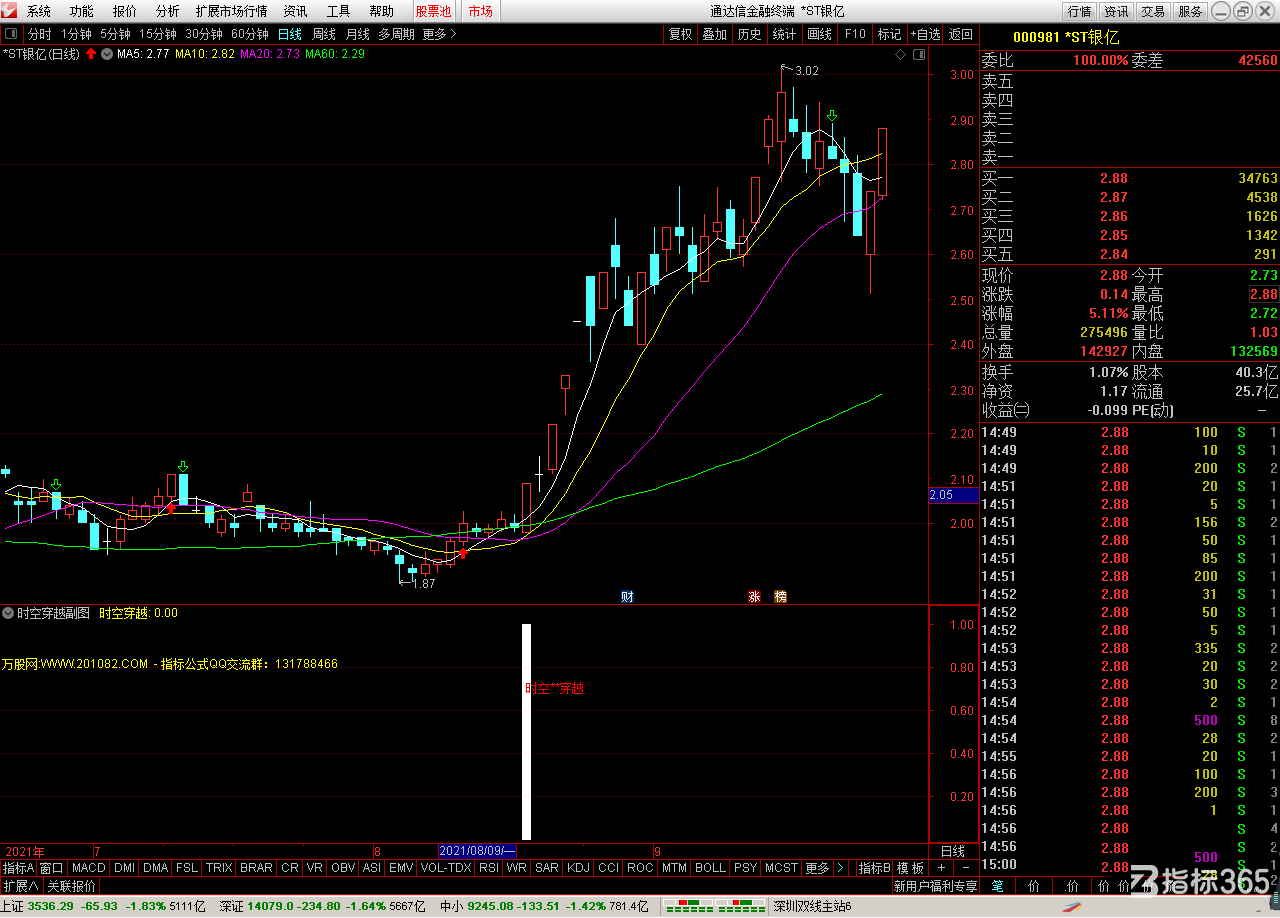Click 叠加 overlay toolbar item
The image size is (1280, 918).
tap(714, 34)
